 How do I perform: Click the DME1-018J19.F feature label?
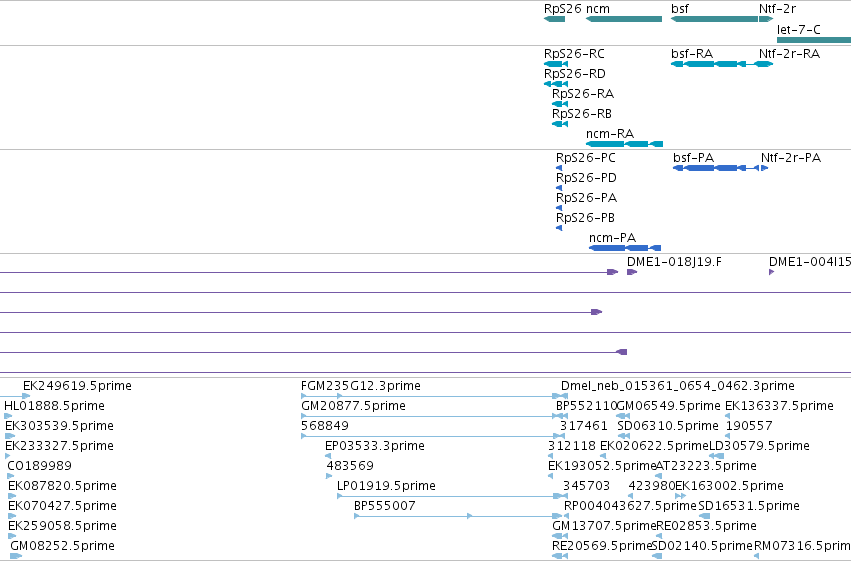coord(674,262)
